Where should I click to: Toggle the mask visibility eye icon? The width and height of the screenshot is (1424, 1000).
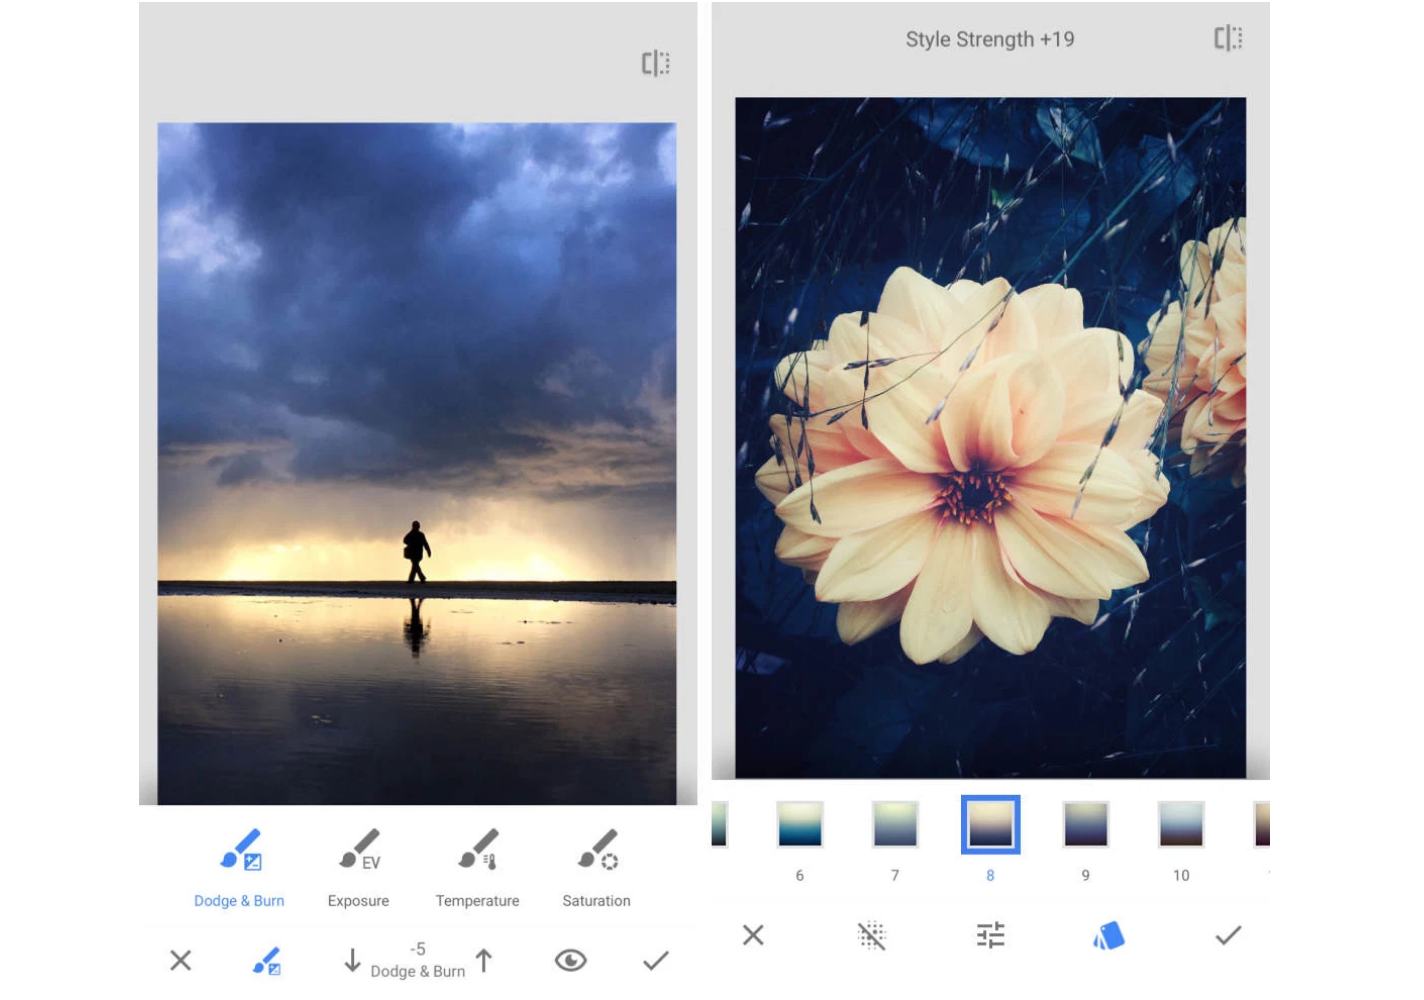570,961
